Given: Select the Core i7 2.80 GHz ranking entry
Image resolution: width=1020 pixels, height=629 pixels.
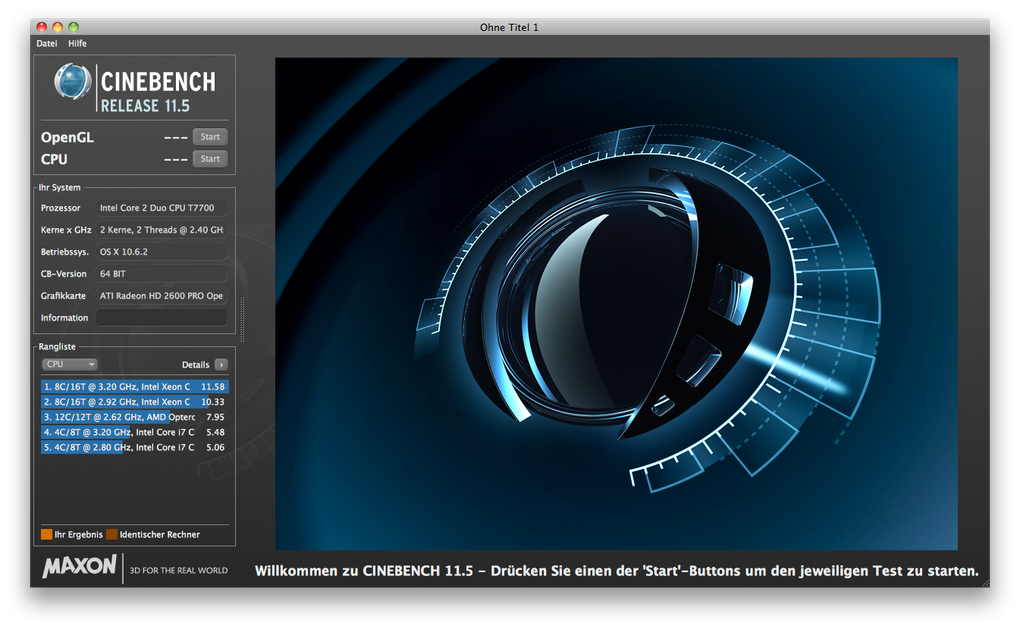Looking at the screenshot, I should 134,447.
